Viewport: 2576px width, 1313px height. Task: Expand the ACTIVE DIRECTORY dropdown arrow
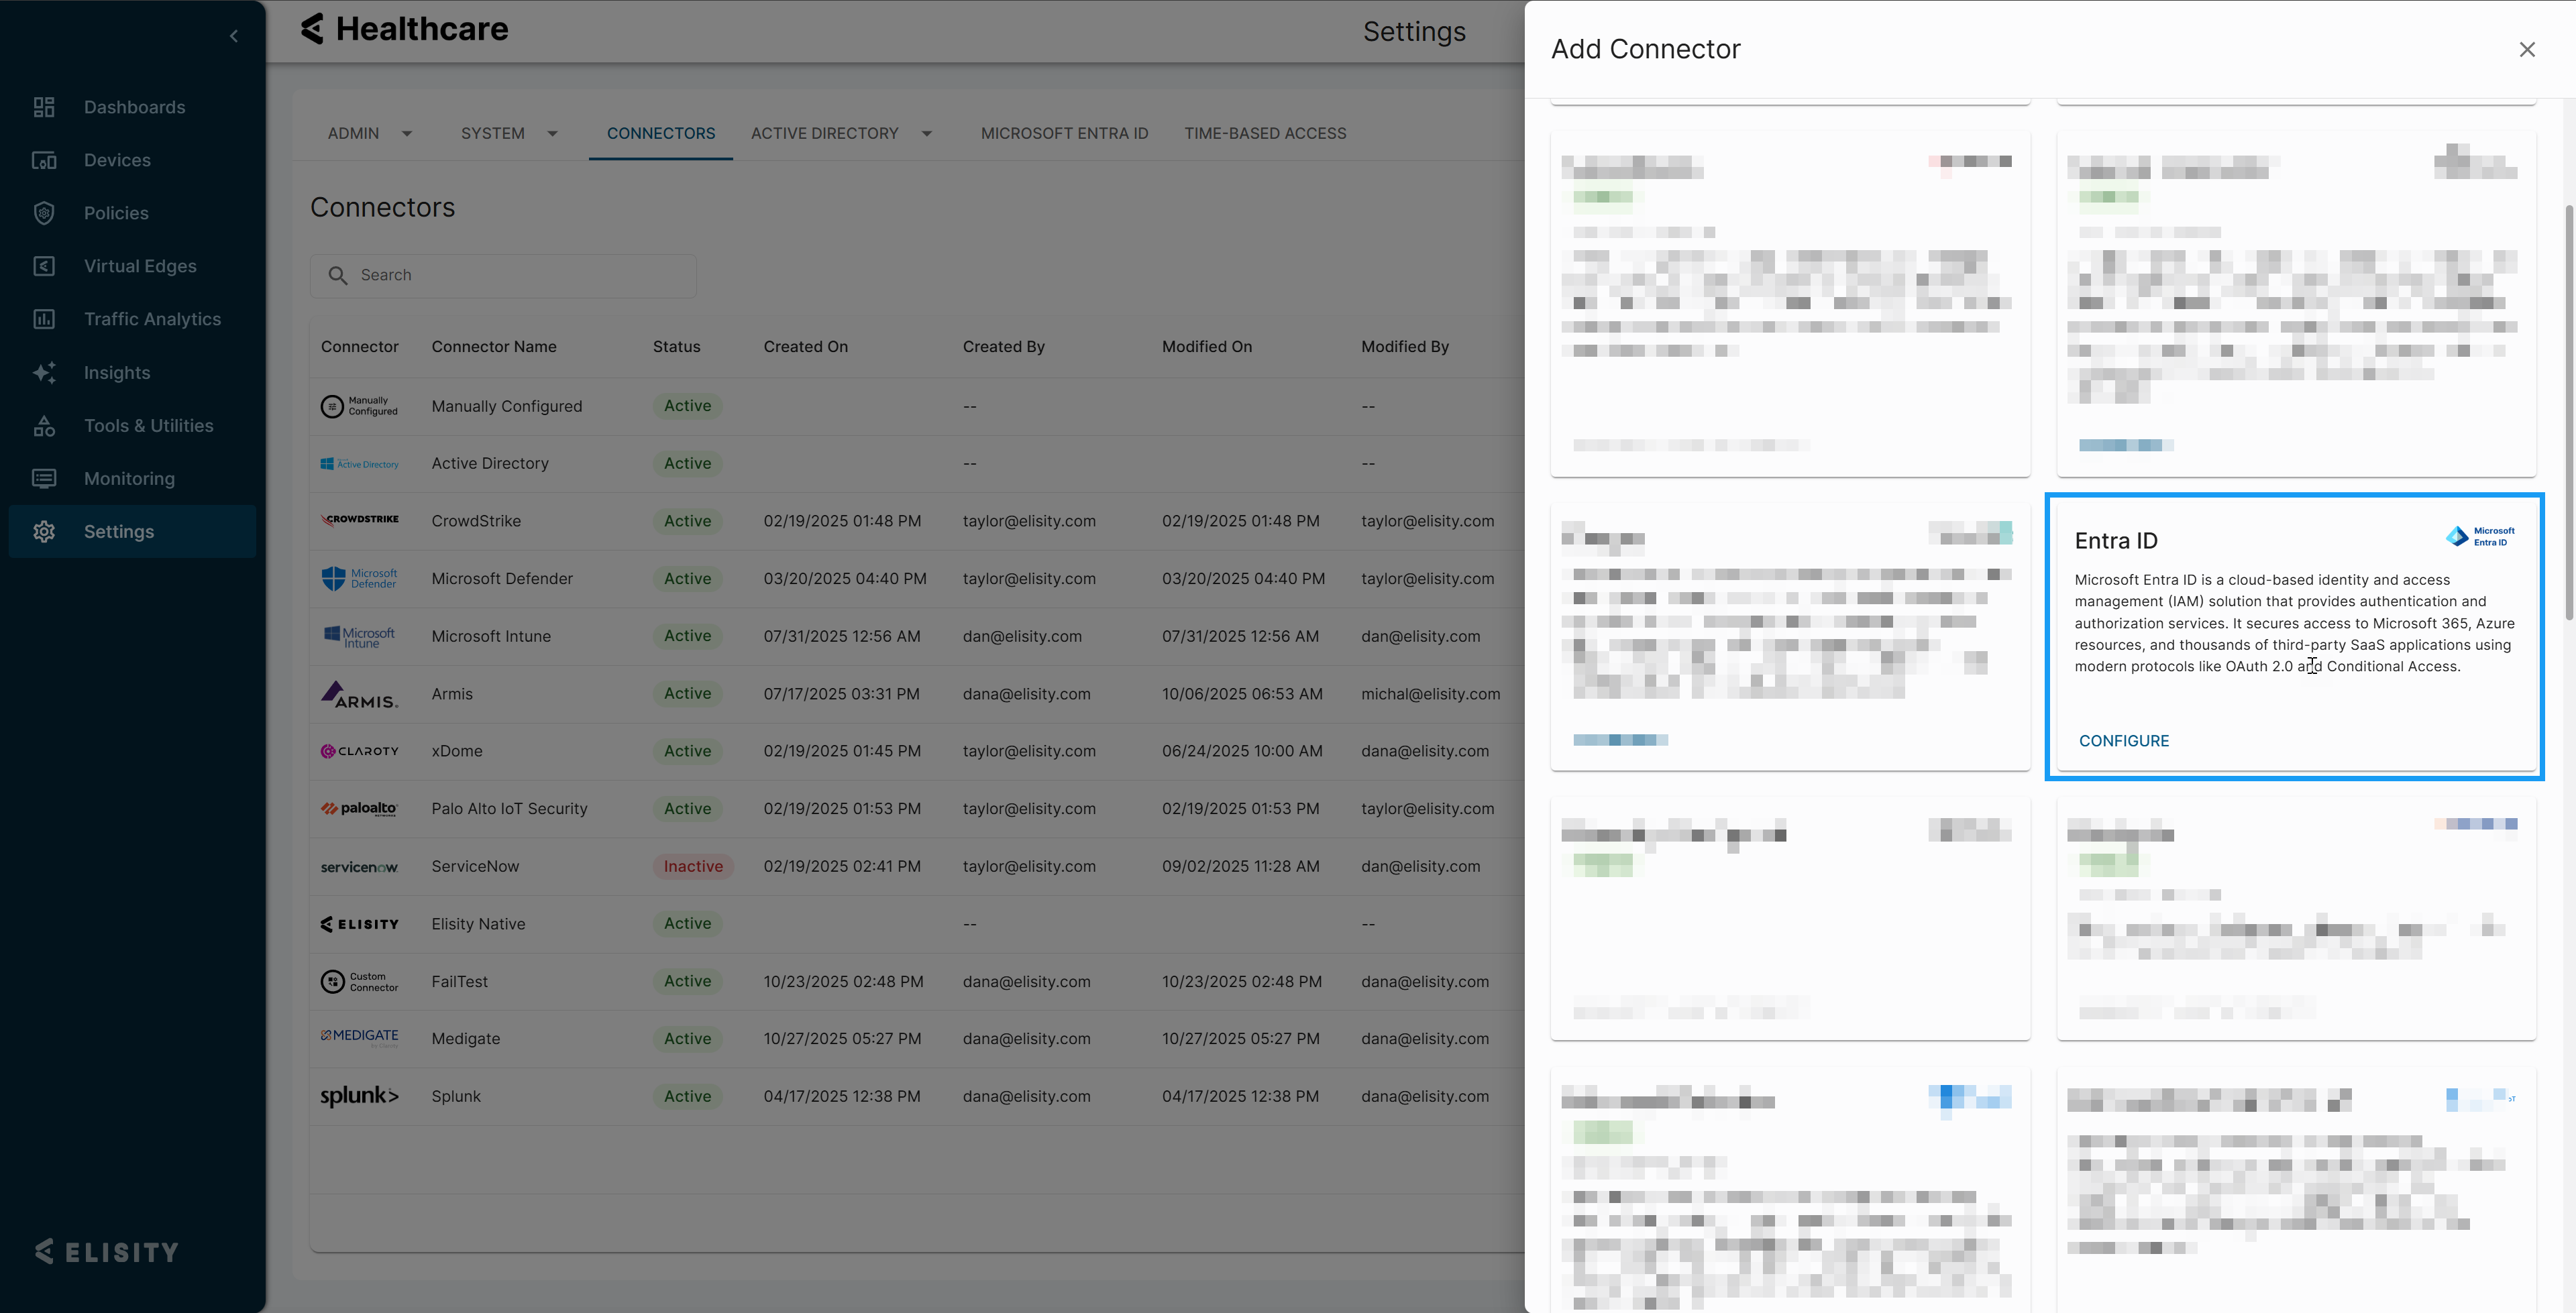coord(926,134)
